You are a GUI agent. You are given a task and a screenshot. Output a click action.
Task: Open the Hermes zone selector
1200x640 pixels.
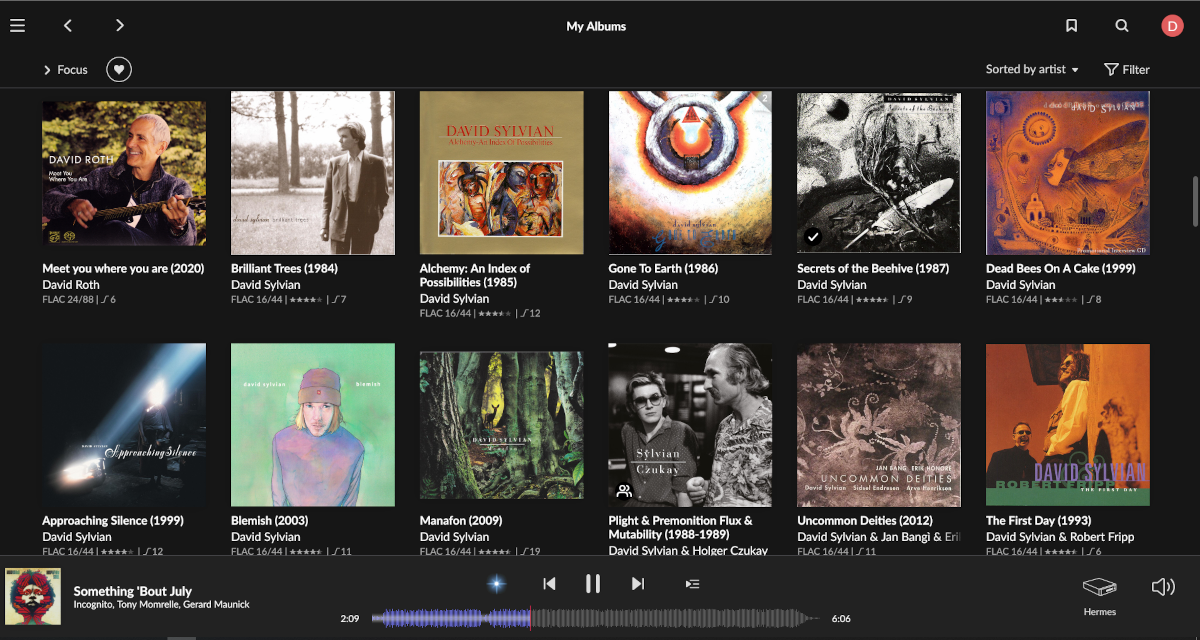1099,596
